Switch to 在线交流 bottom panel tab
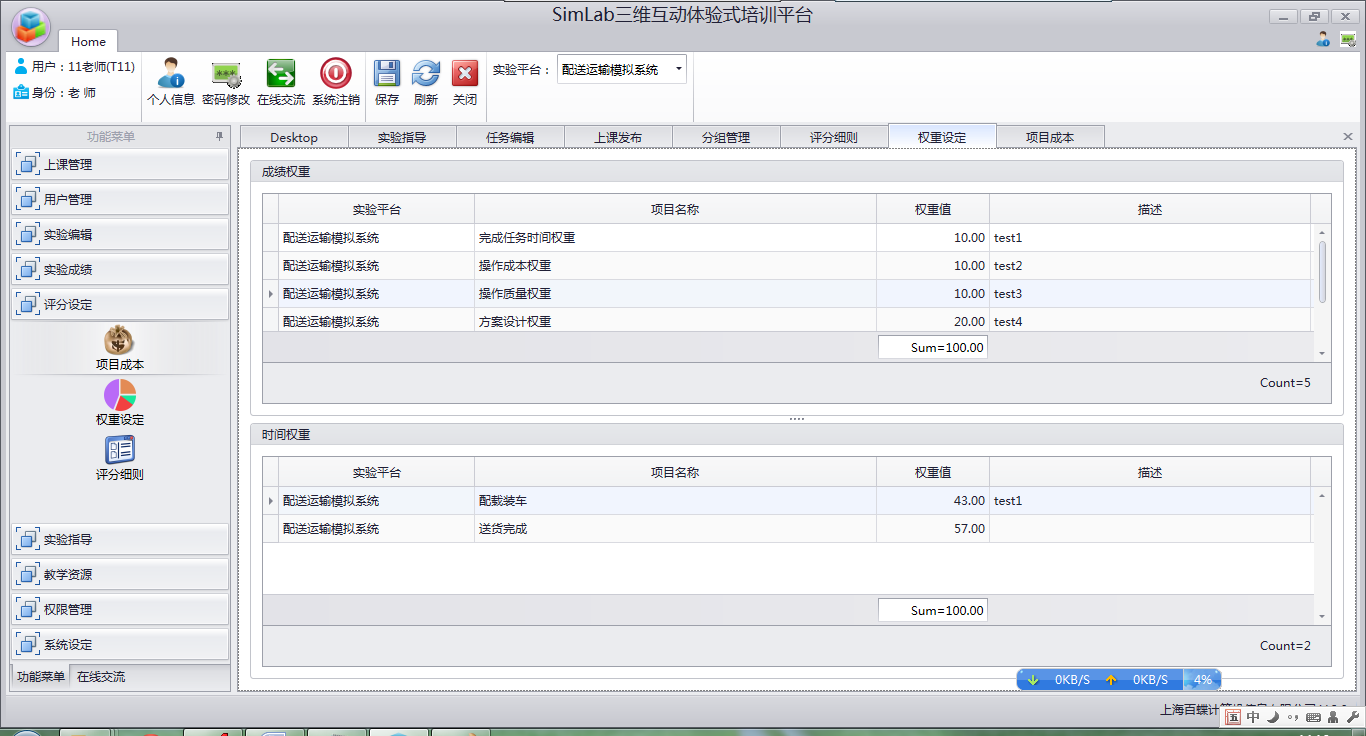1366x736 pixels. pyautogui.click(x=101, y=677)
